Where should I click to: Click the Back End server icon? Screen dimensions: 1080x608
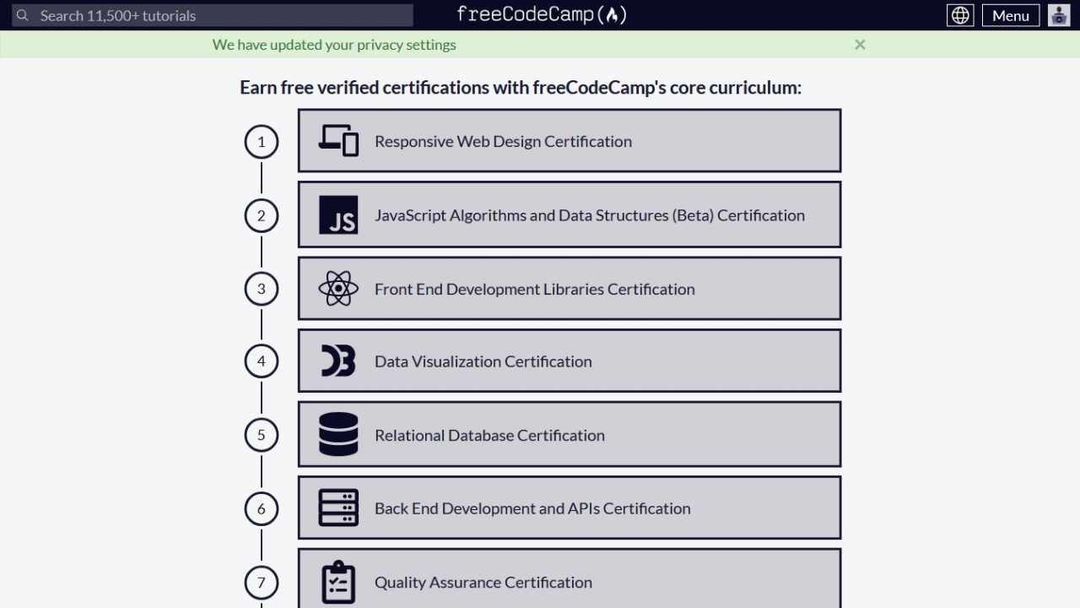(x=338, y=508)
